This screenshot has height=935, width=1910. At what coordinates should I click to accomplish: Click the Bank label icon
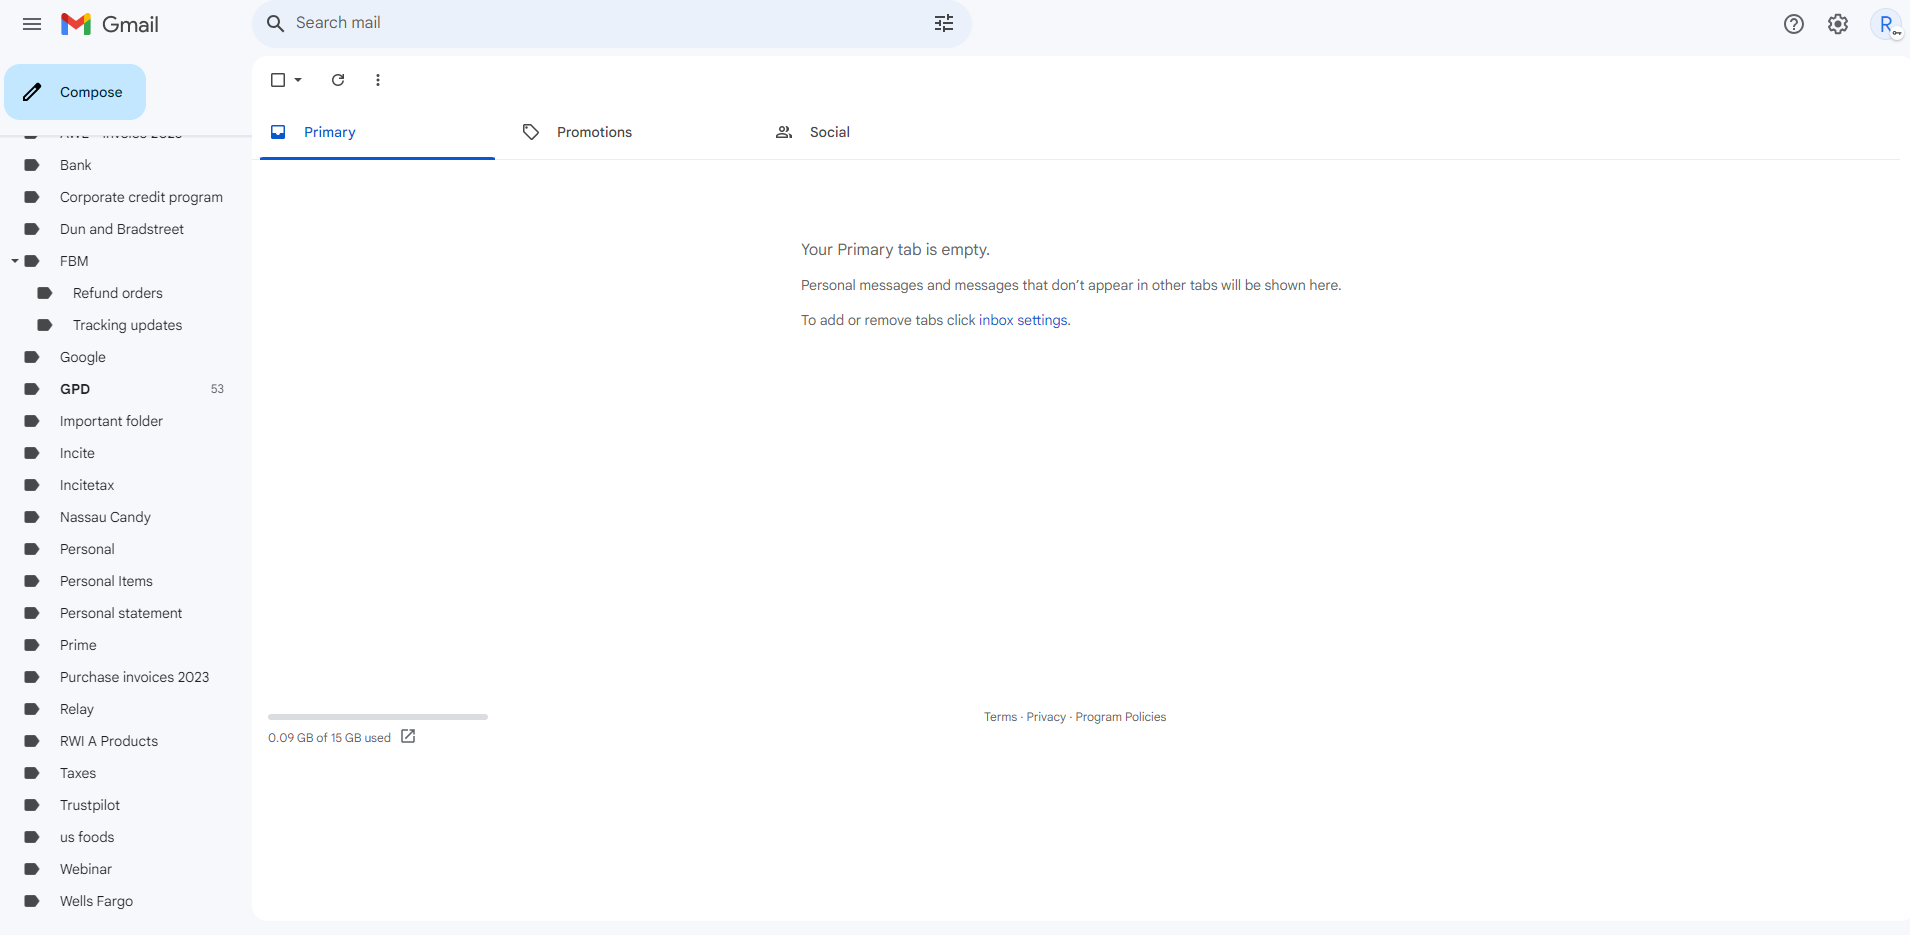[x=32, y=165]
